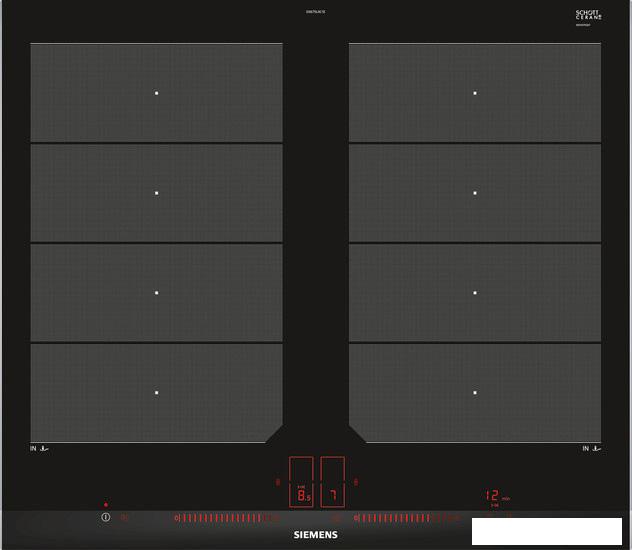Tap the 12 min timer display
The image size is (632, 550).
(497, 496)
